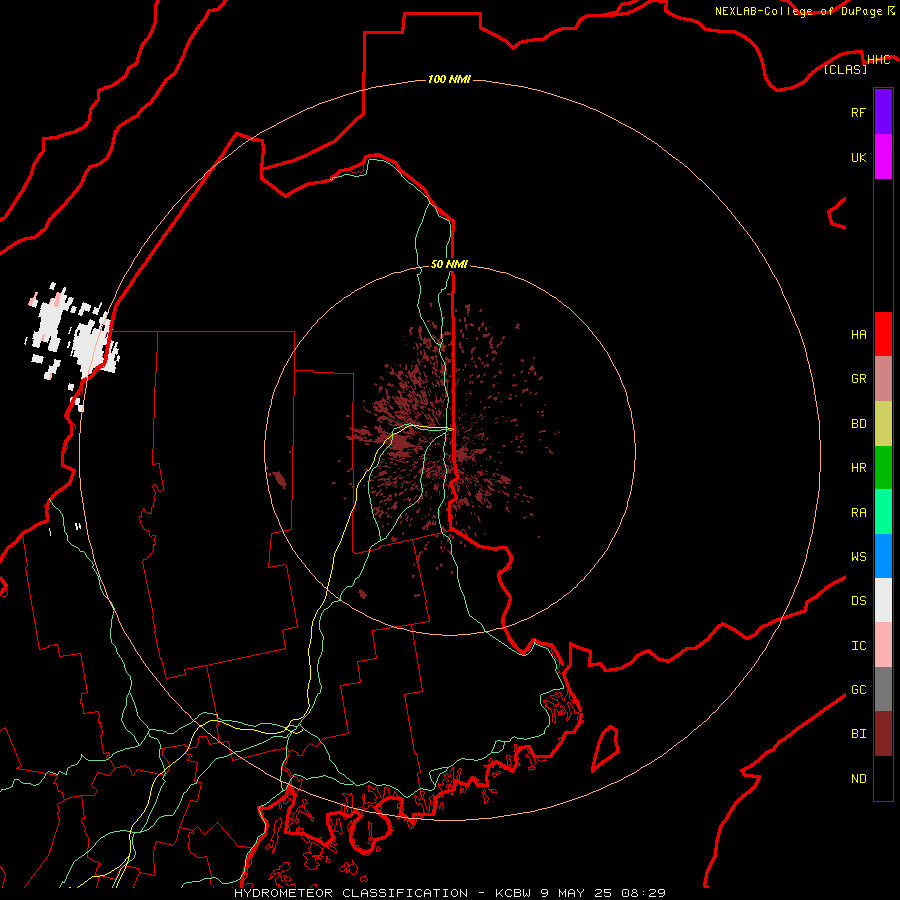Click the KCBW radar site identifier
The width and height of the screenshot is (900, 900).
pyautogui.click(x=513, y=893)
